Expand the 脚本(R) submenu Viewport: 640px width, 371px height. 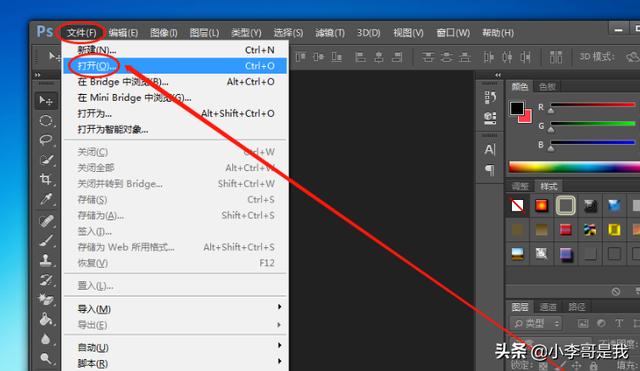point(176,363)
